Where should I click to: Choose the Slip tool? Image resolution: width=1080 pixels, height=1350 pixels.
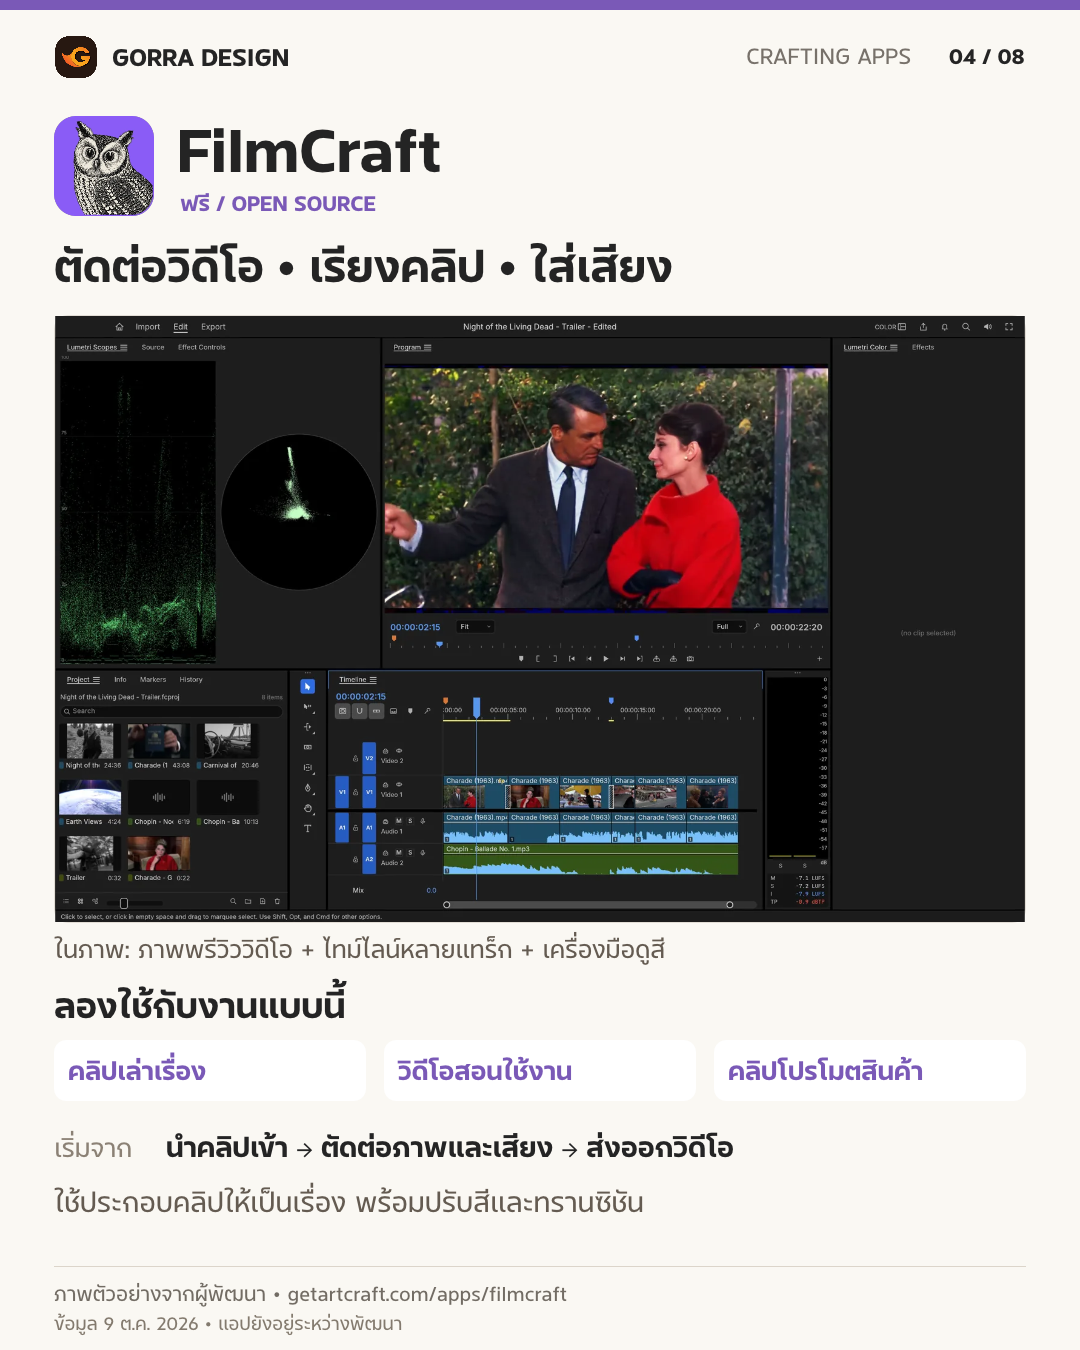pos(307,767)
